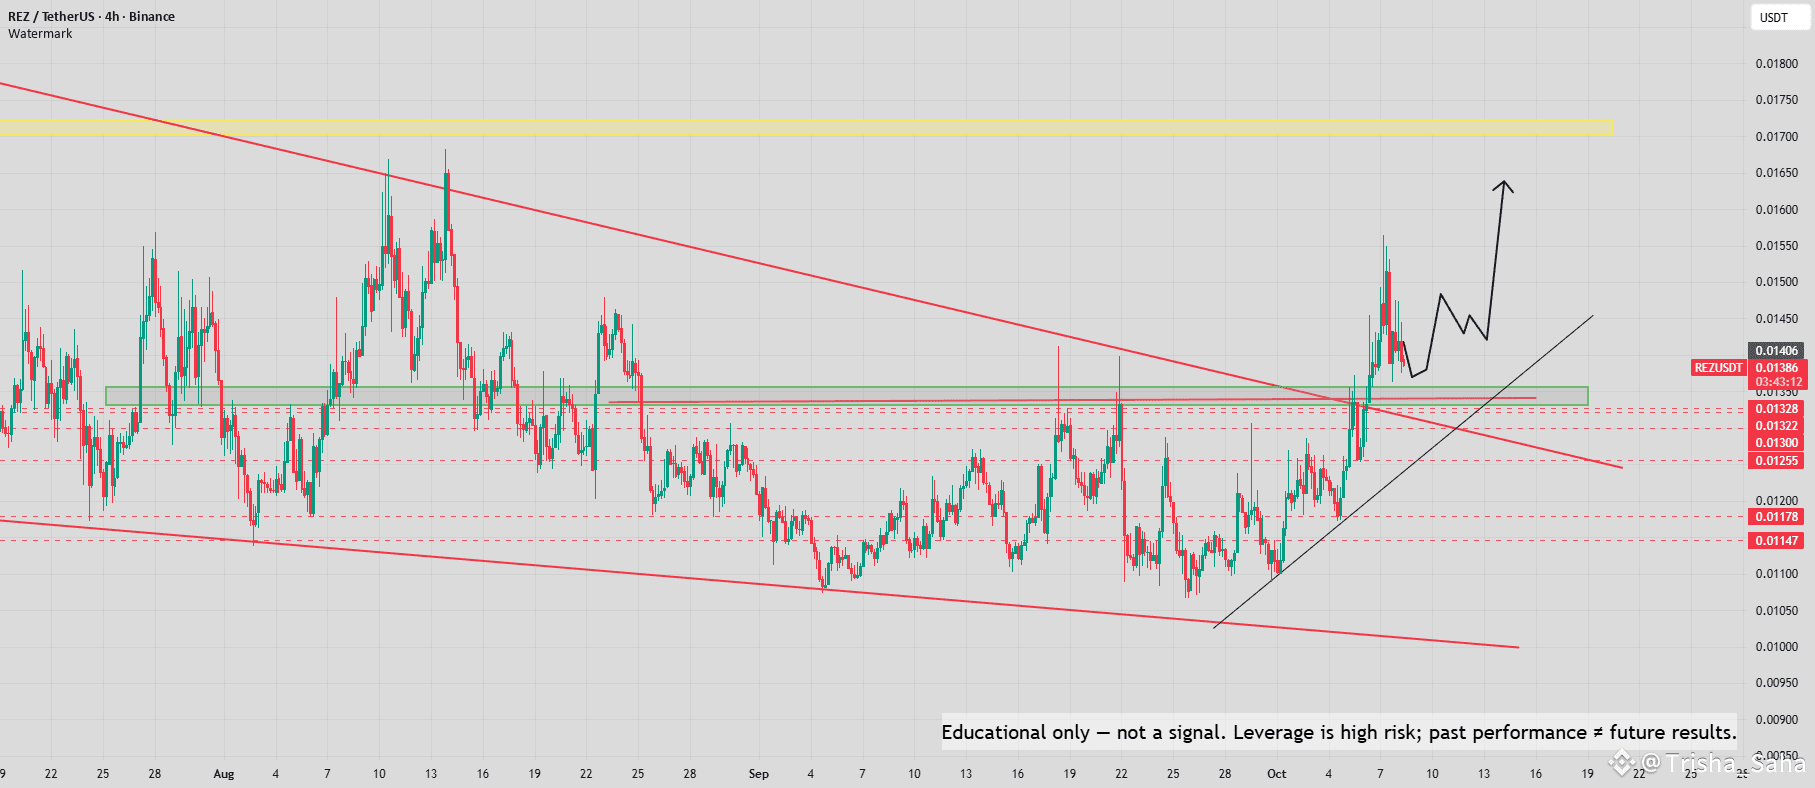Screen dimensions: 1815x788
Task: Select the green support zone rectangle
Action: pos(846,396)
